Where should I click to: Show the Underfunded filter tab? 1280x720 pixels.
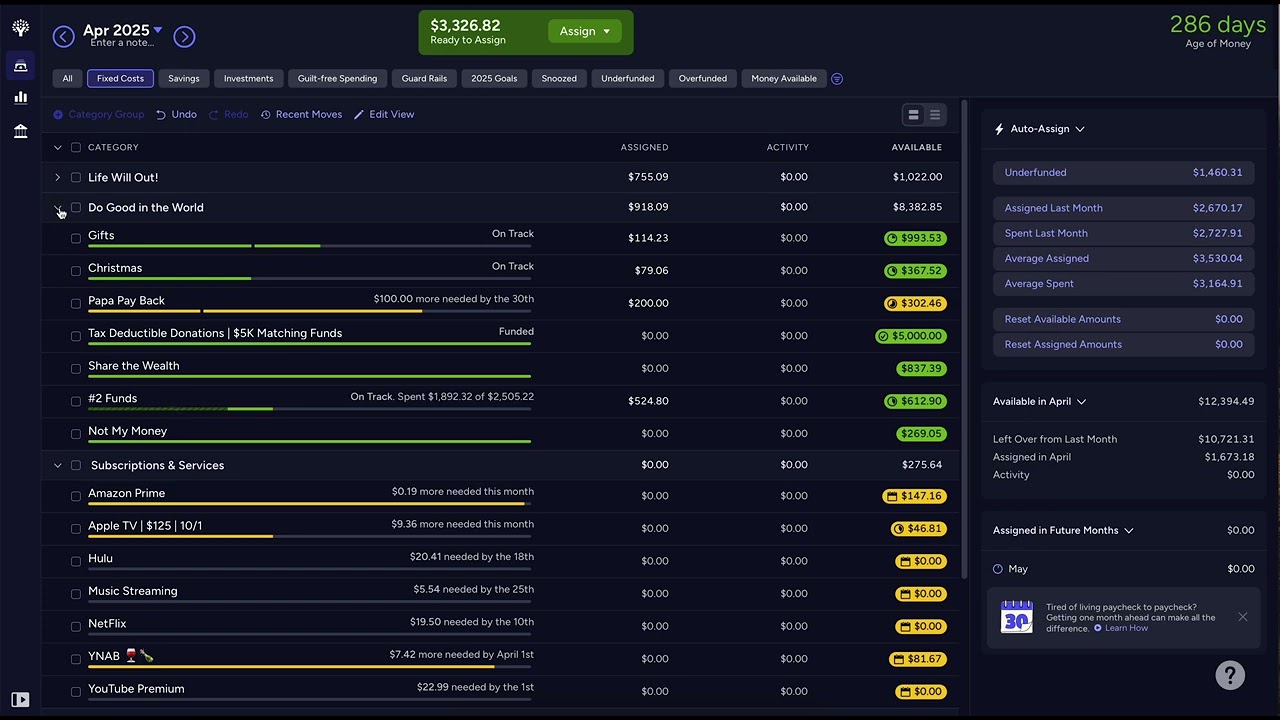628,79
